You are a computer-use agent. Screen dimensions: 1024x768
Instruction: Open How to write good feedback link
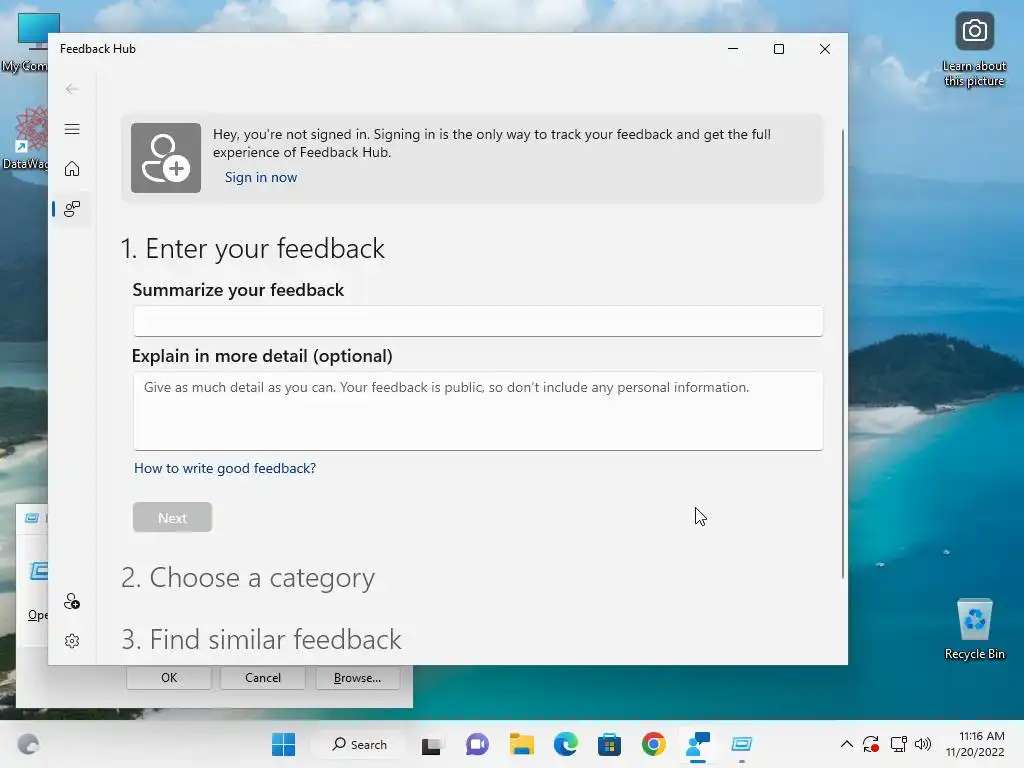[x=225, y=468]
